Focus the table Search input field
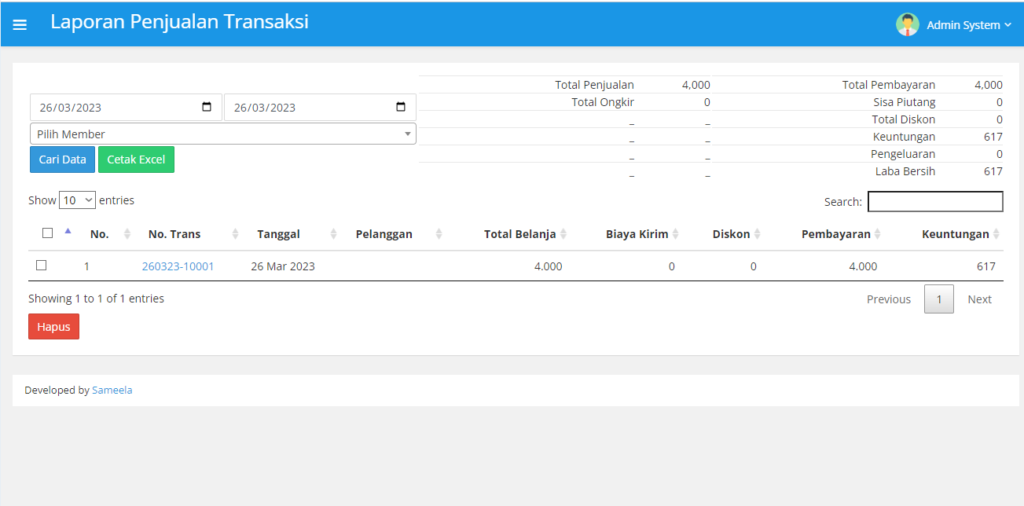The image size is (1024, 506). tap(934, 202)
